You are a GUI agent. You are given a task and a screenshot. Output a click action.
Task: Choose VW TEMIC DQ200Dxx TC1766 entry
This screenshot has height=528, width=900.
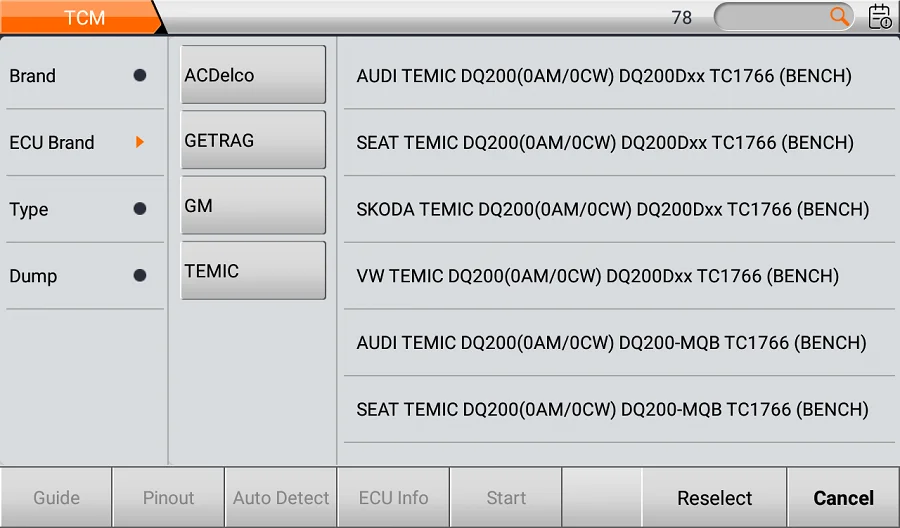click(x=597, y=276)
